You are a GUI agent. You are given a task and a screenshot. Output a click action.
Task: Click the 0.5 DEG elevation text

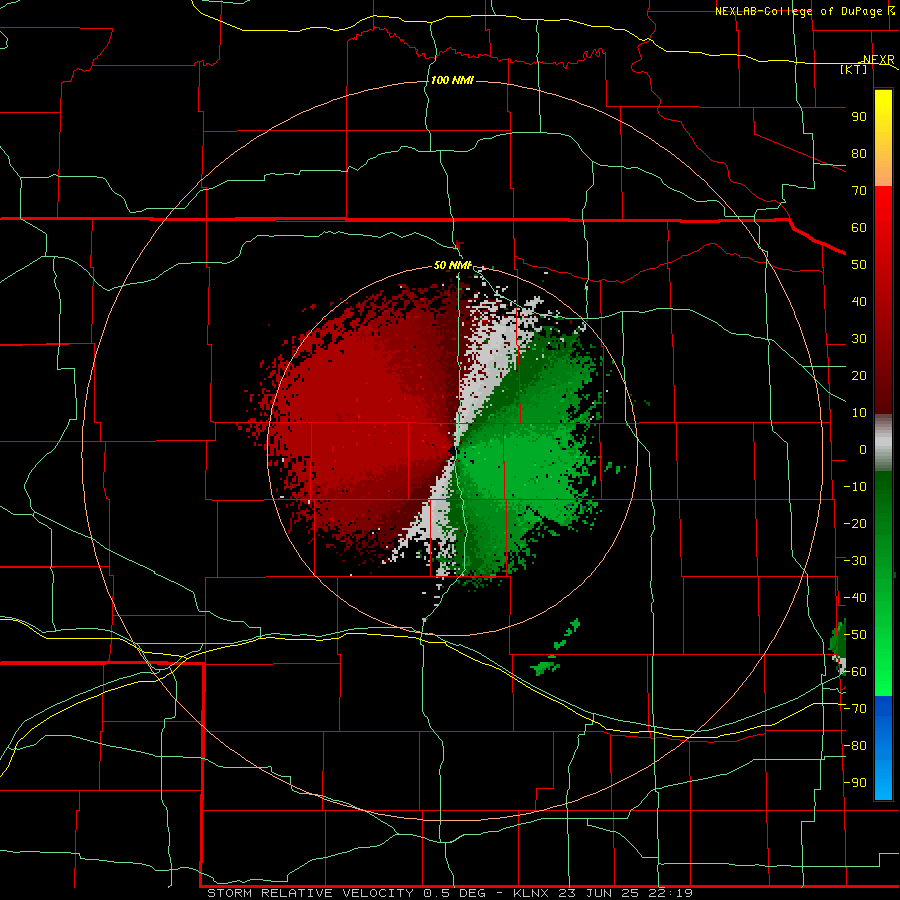point(455,893)
